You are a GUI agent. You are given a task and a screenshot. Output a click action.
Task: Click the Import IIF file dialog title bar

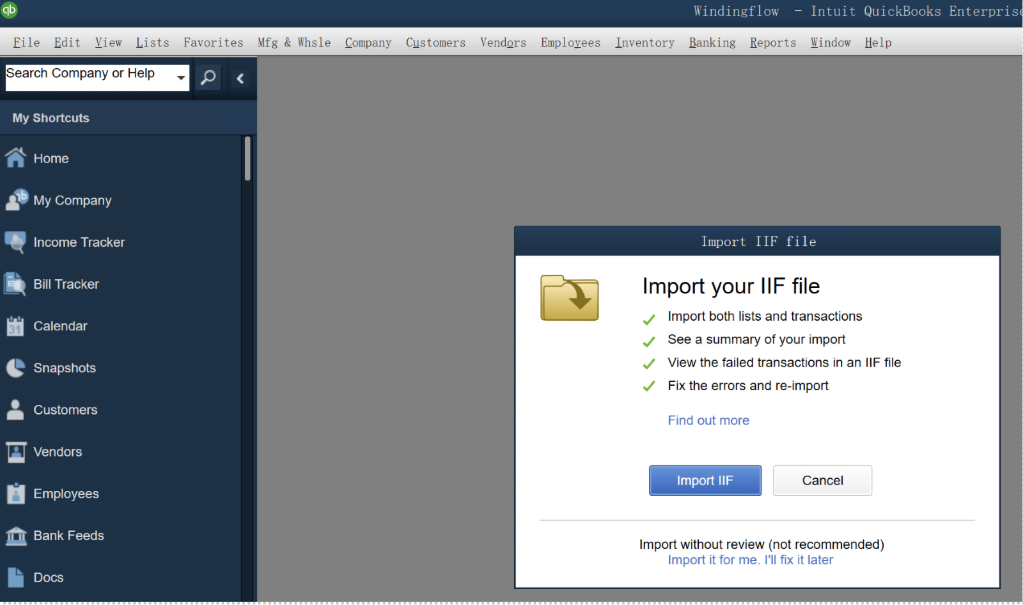click(x=757, y=241)
